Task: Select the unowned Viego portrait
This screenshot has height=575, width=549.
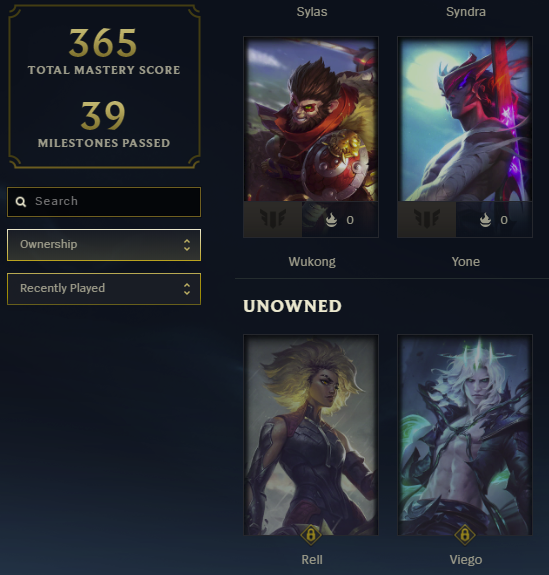Action: [465, 435]
